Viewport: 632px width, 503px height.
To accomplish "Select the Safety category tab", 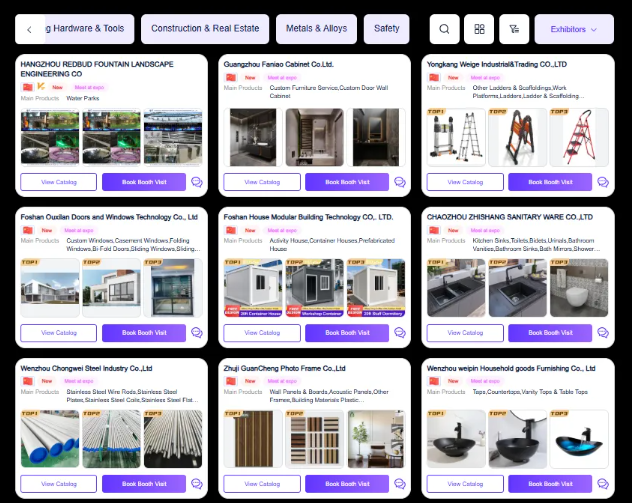I will (387, 29).
